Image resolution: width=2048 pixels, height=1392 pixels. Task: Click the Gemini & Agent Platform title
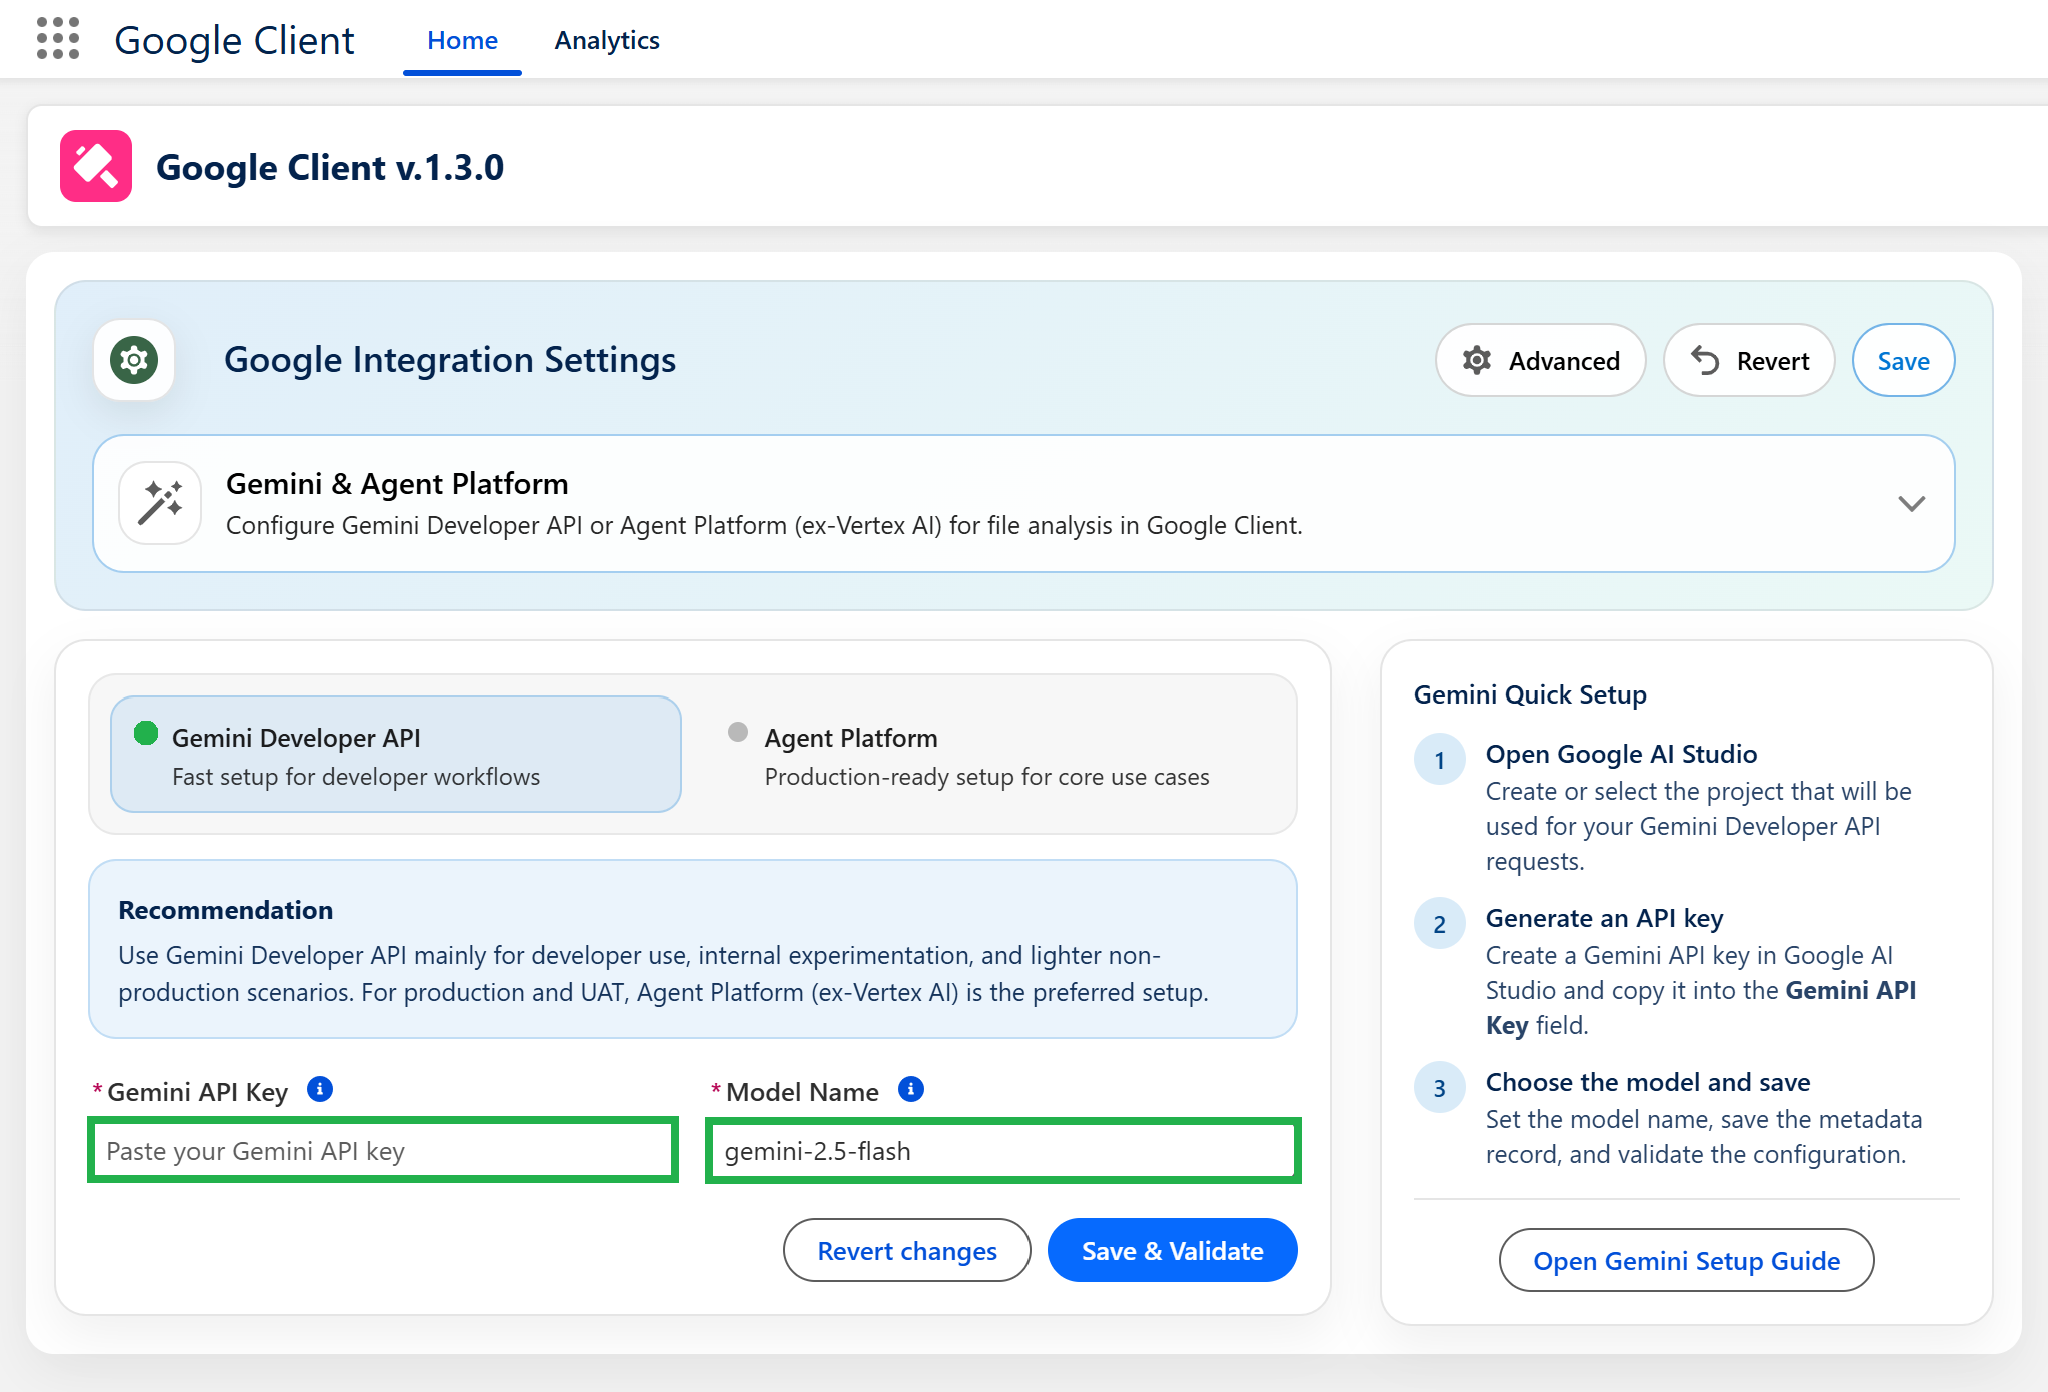(x=397, y=484)
